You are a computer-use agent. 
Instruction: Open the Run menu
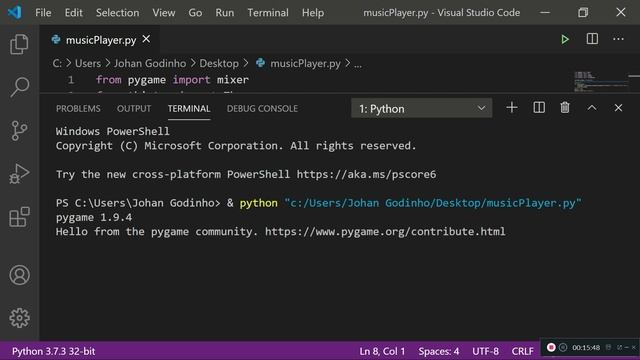pos(225,13)
